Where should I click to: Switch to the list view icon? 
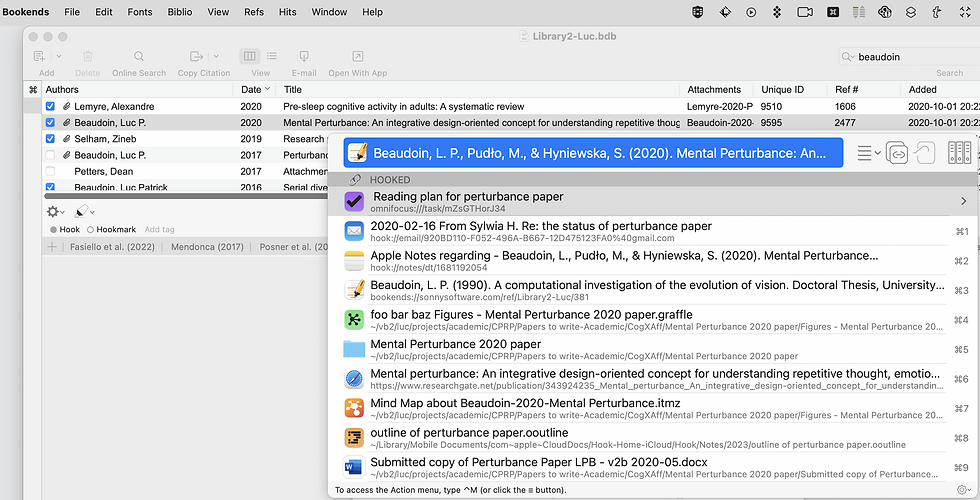pyautogui.click(x=272, y=56)
